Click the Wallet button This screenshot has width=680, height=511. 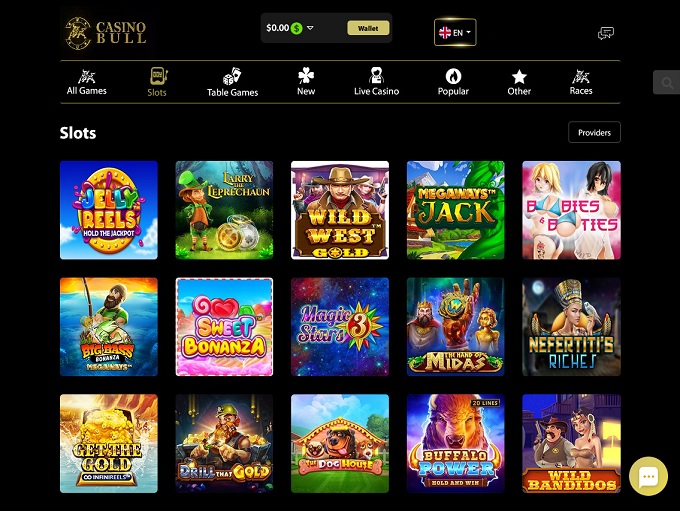coord(368,28)
